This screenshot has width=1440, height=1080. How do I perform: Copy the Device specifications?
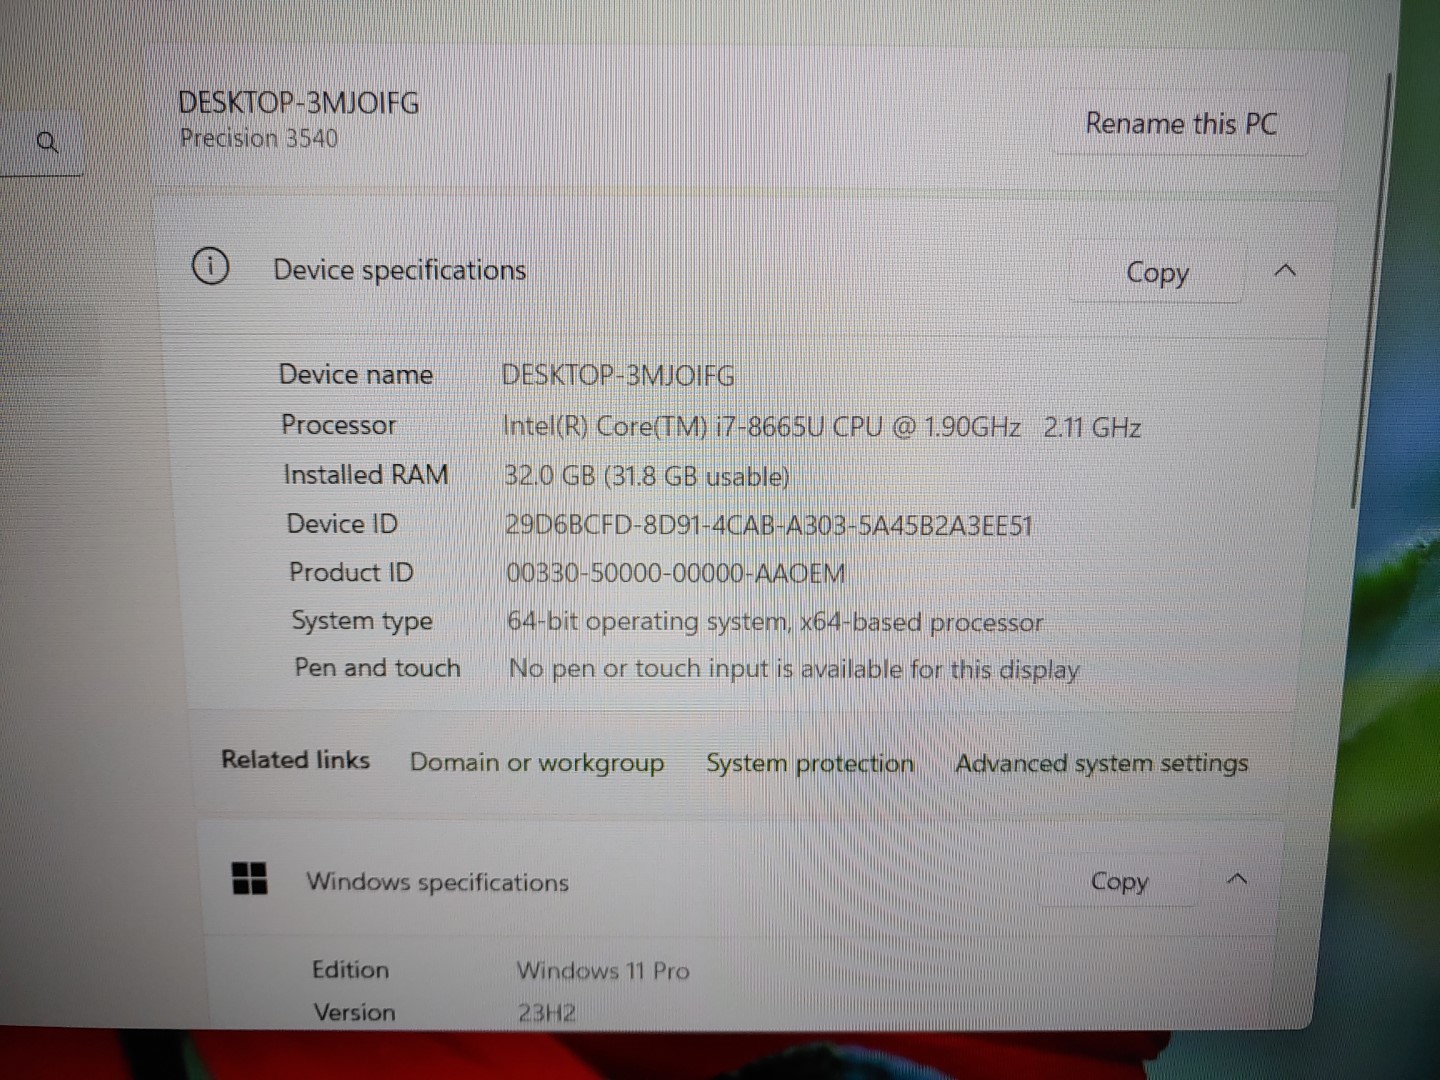coord(1157,272)
